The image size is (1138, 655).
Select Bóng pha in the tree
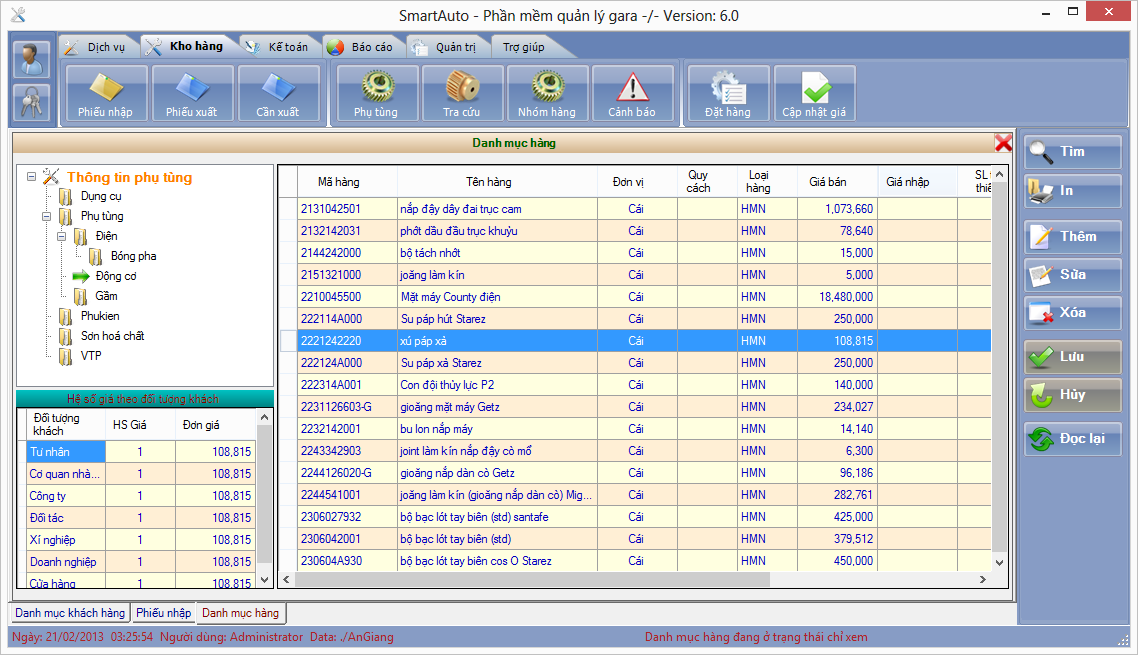134,256
